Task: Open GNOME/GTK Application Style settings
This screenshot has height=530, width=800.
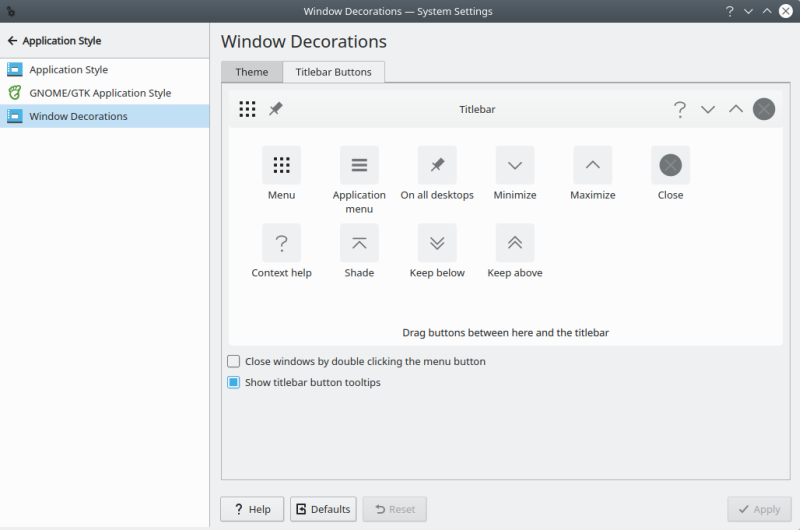Action: 100,93
